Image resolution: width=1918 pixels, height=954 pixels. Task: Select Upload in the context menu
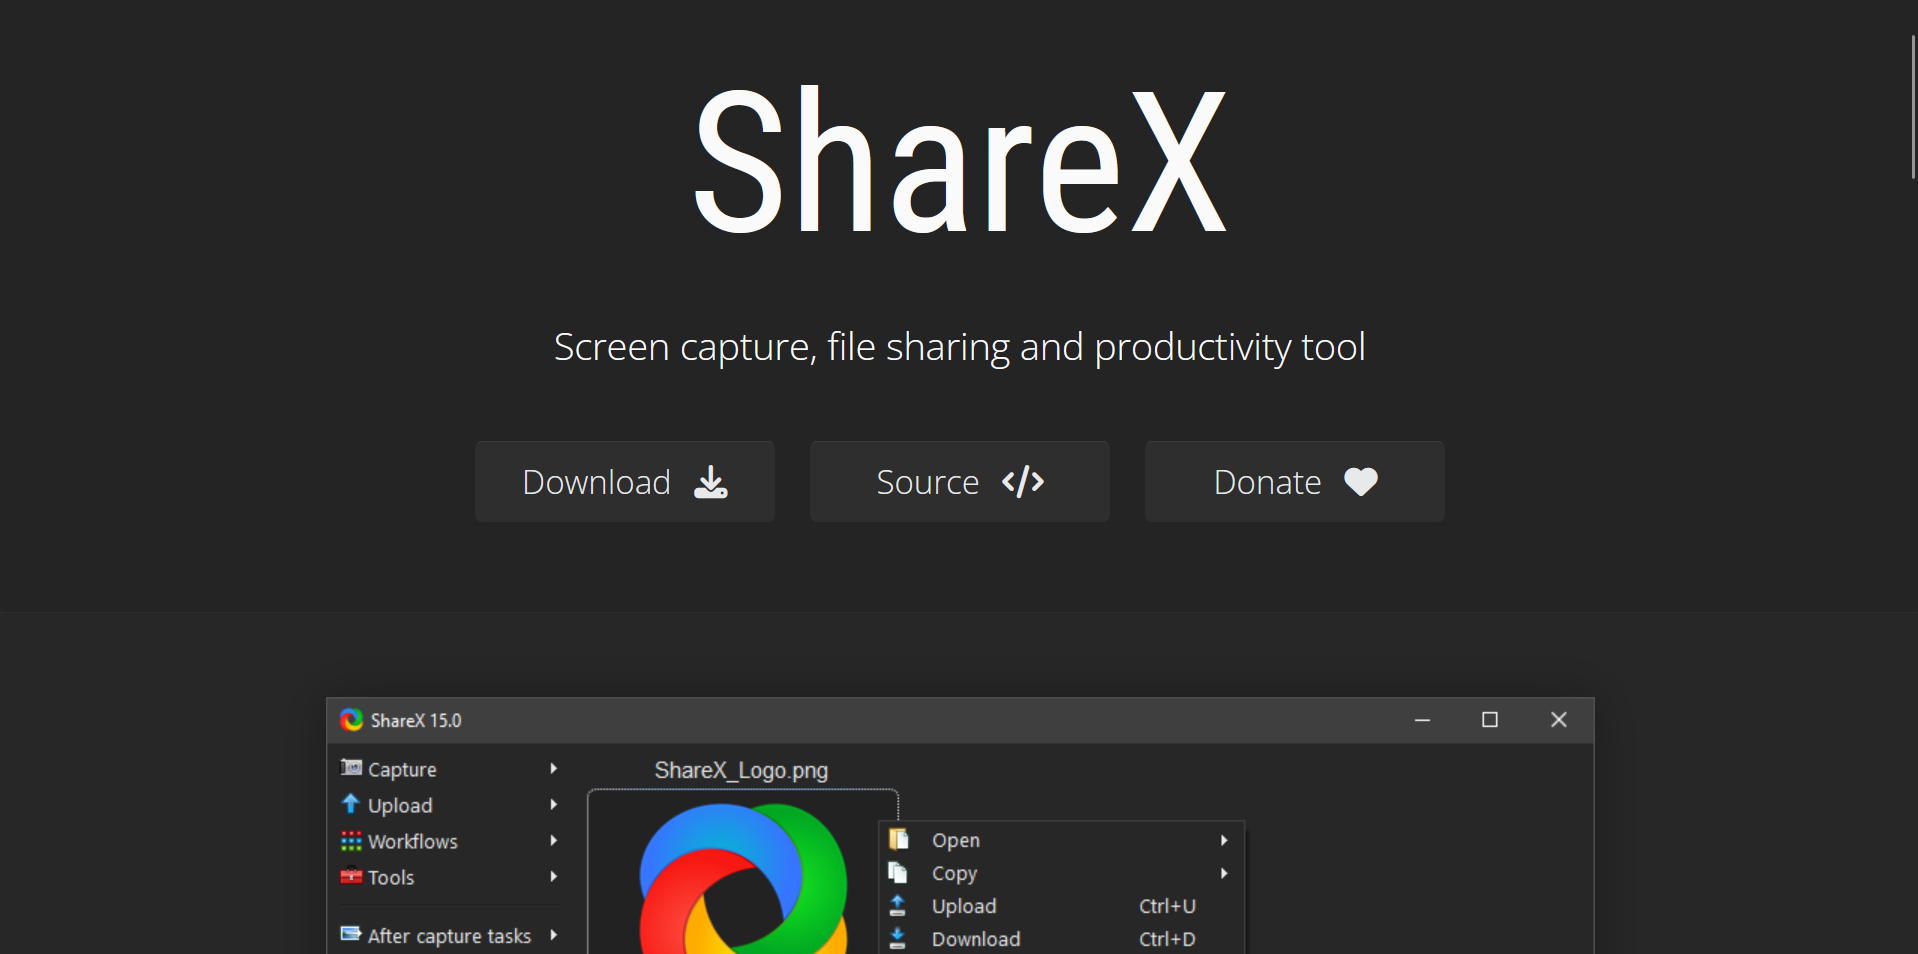point(964,906)
